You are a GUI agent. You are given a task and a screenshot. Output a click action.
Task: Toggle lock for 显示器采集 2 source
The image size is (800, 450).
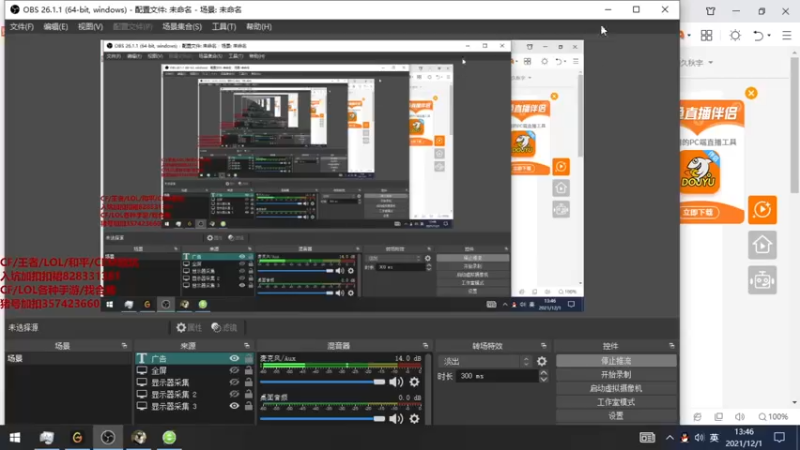(248, 394)
